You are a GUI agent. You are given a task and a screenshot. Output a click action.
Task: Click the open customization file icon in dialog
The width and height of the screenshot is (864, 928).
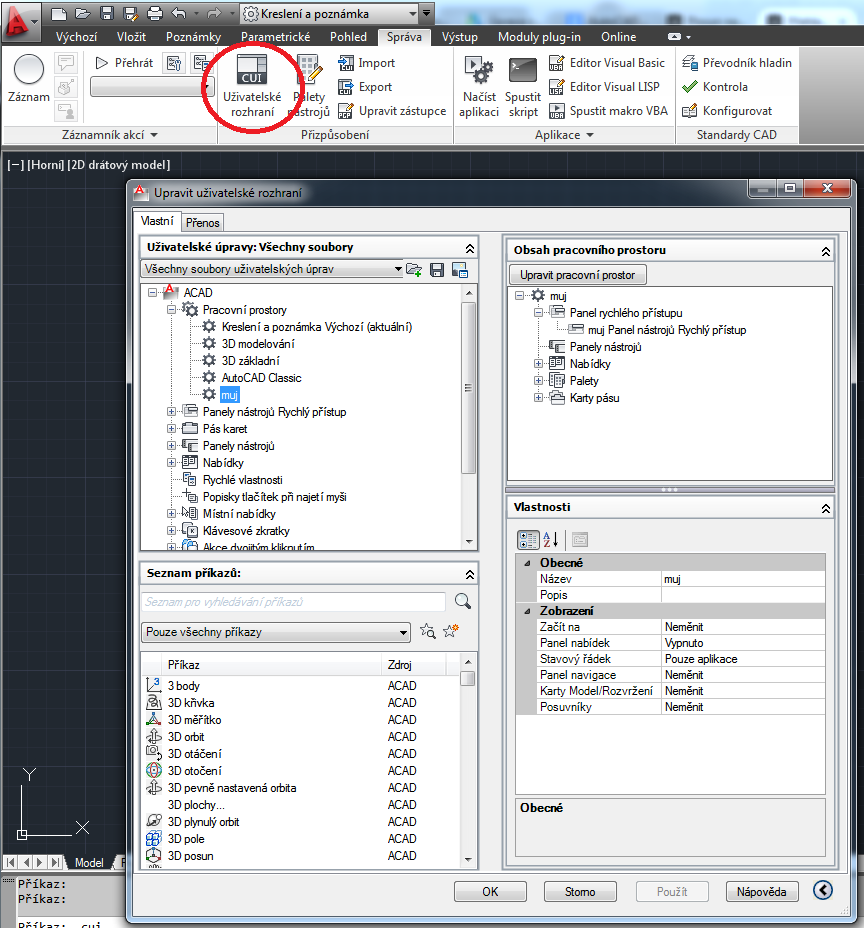click(x=414, y=270)
